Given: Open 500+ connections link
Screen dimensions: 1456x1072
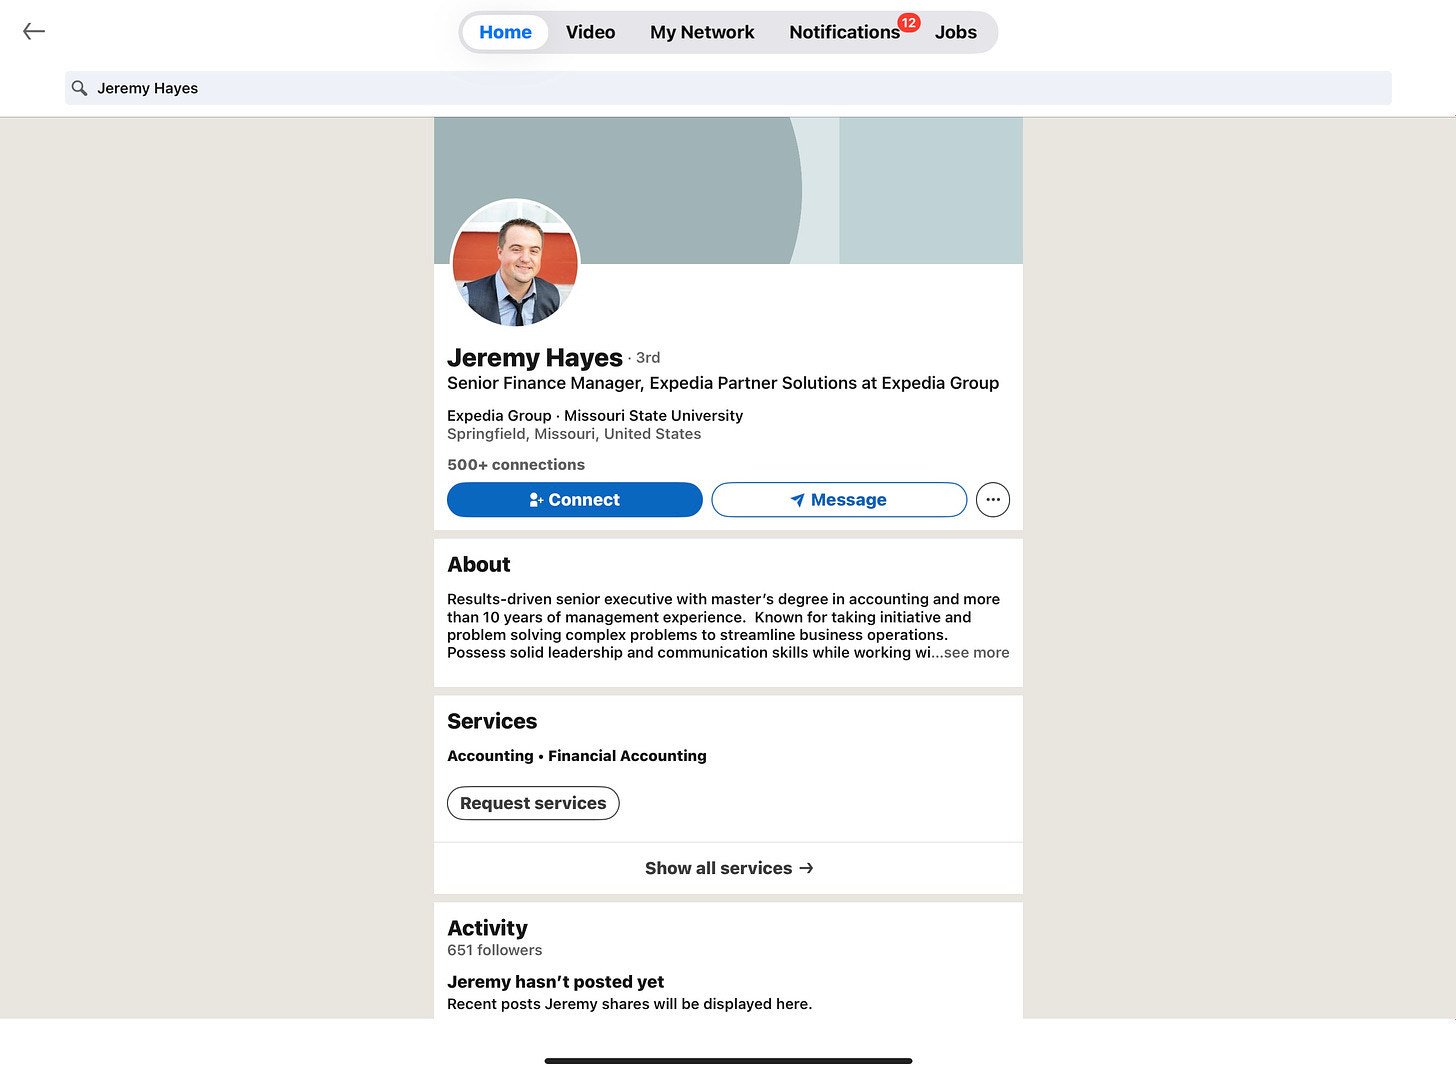Looking at the screenshot, I should 516,465.
